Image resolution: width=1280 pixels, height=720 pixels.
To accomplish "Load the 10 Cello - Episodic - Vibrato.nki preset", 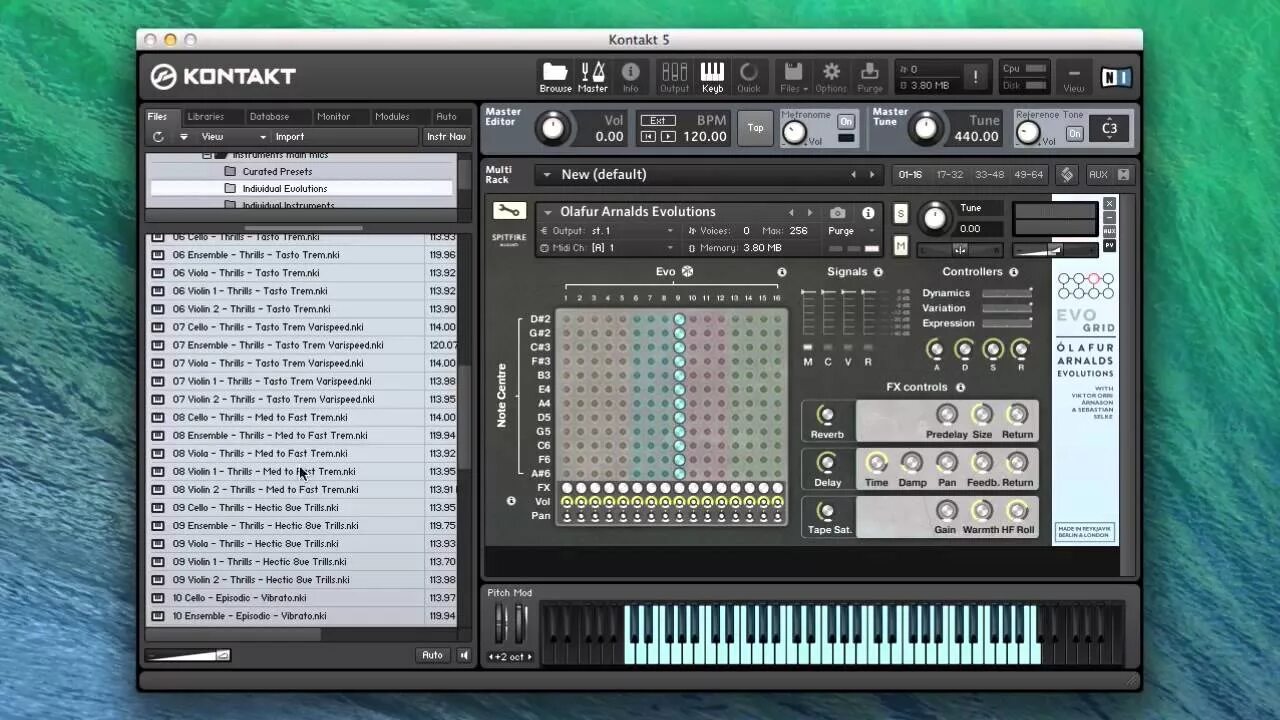I will [x=240, y=597].
